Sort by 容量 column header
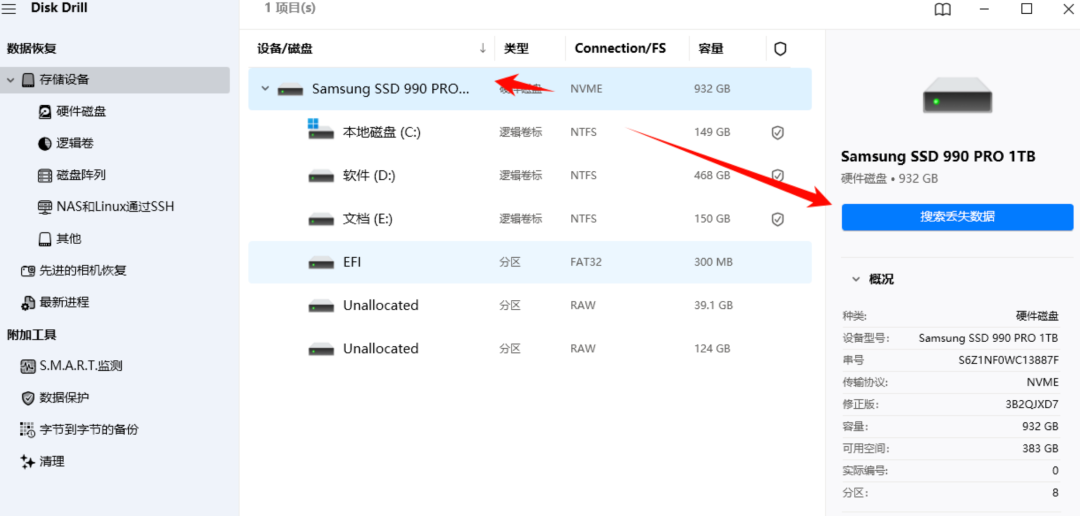Viewport: 1080px width, 516px height. coord(711,49)
